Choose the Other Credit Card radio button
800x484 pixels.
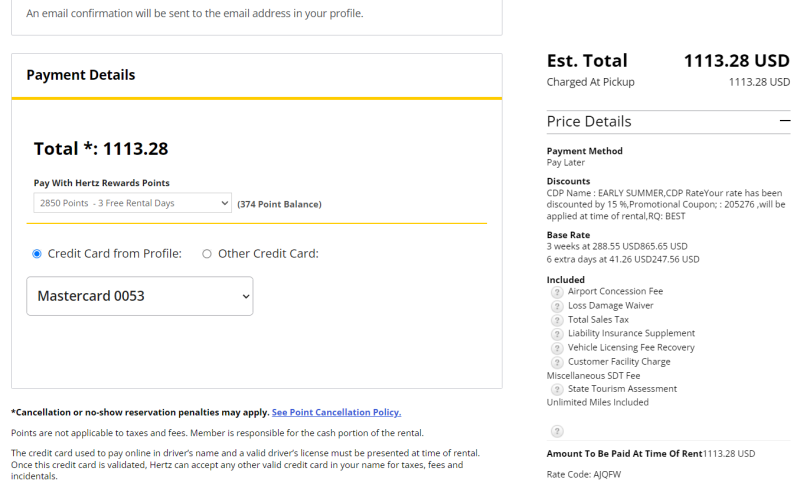[x=207, y=254]
